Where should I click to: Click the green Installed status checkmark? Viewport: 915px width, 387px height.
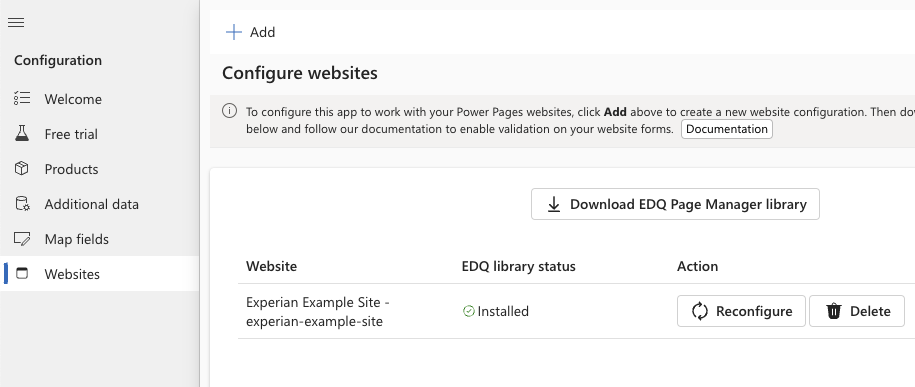468,311
